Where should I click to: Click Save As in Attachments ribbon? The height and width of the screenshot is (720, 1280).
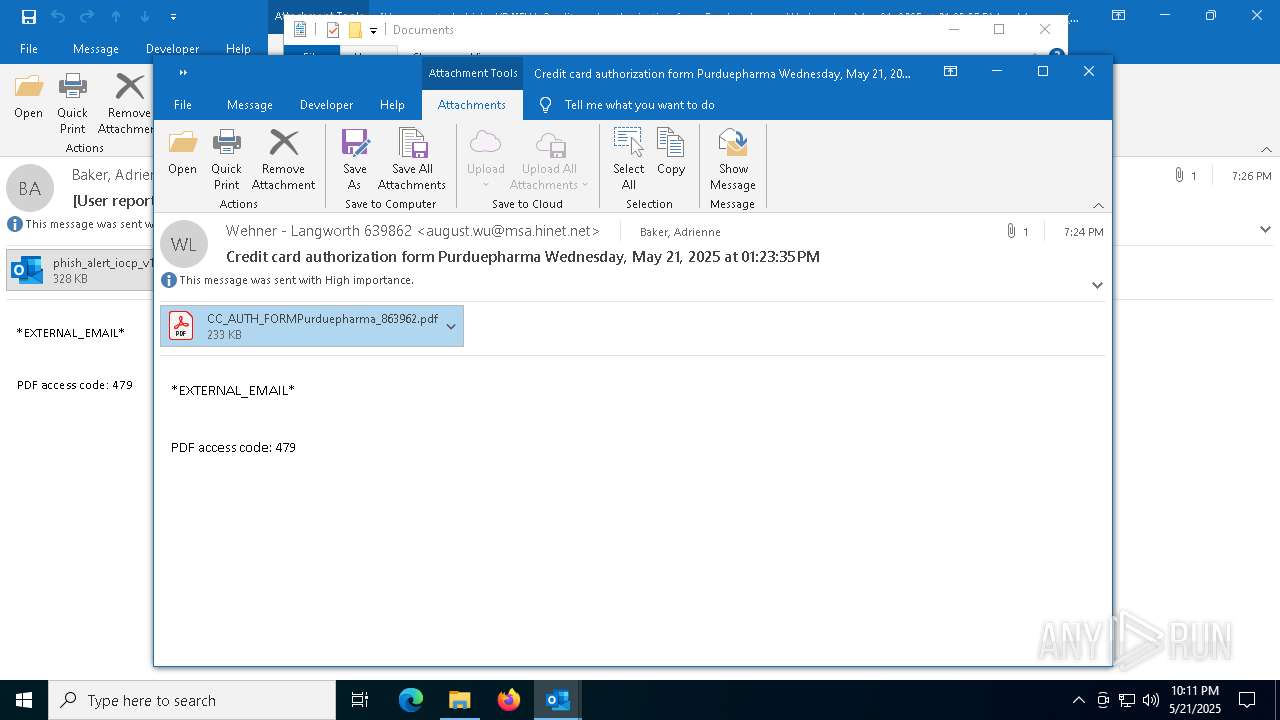point(355,159)
